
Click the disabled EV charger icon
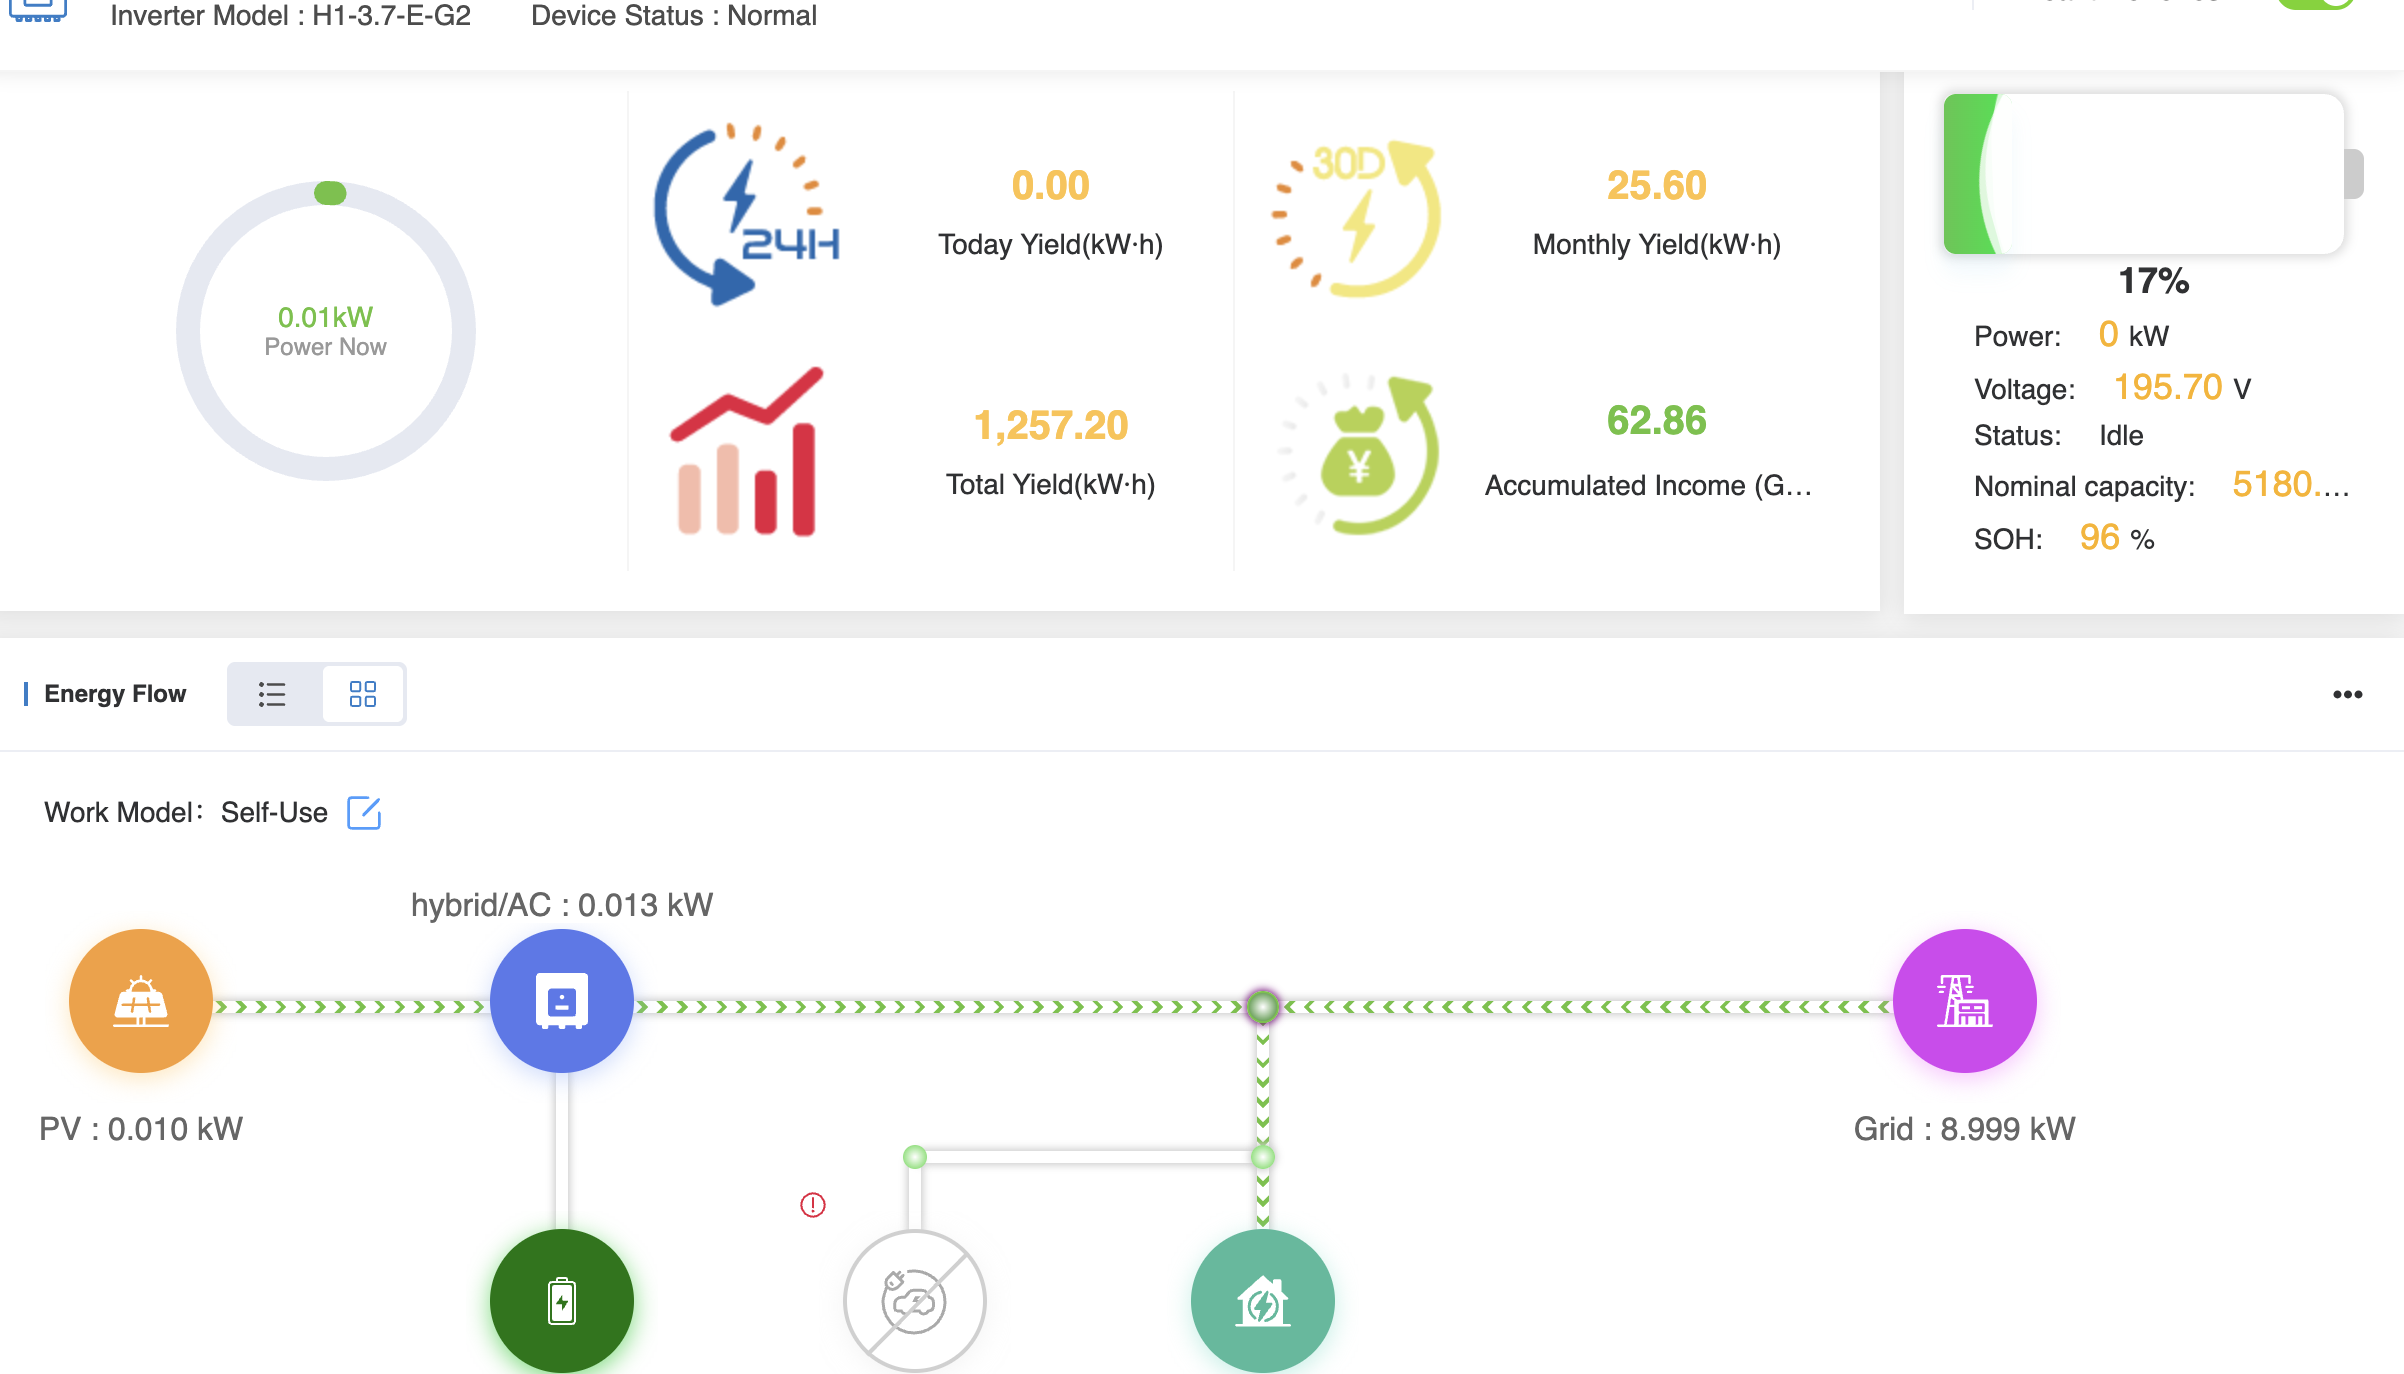point(914,1301)
